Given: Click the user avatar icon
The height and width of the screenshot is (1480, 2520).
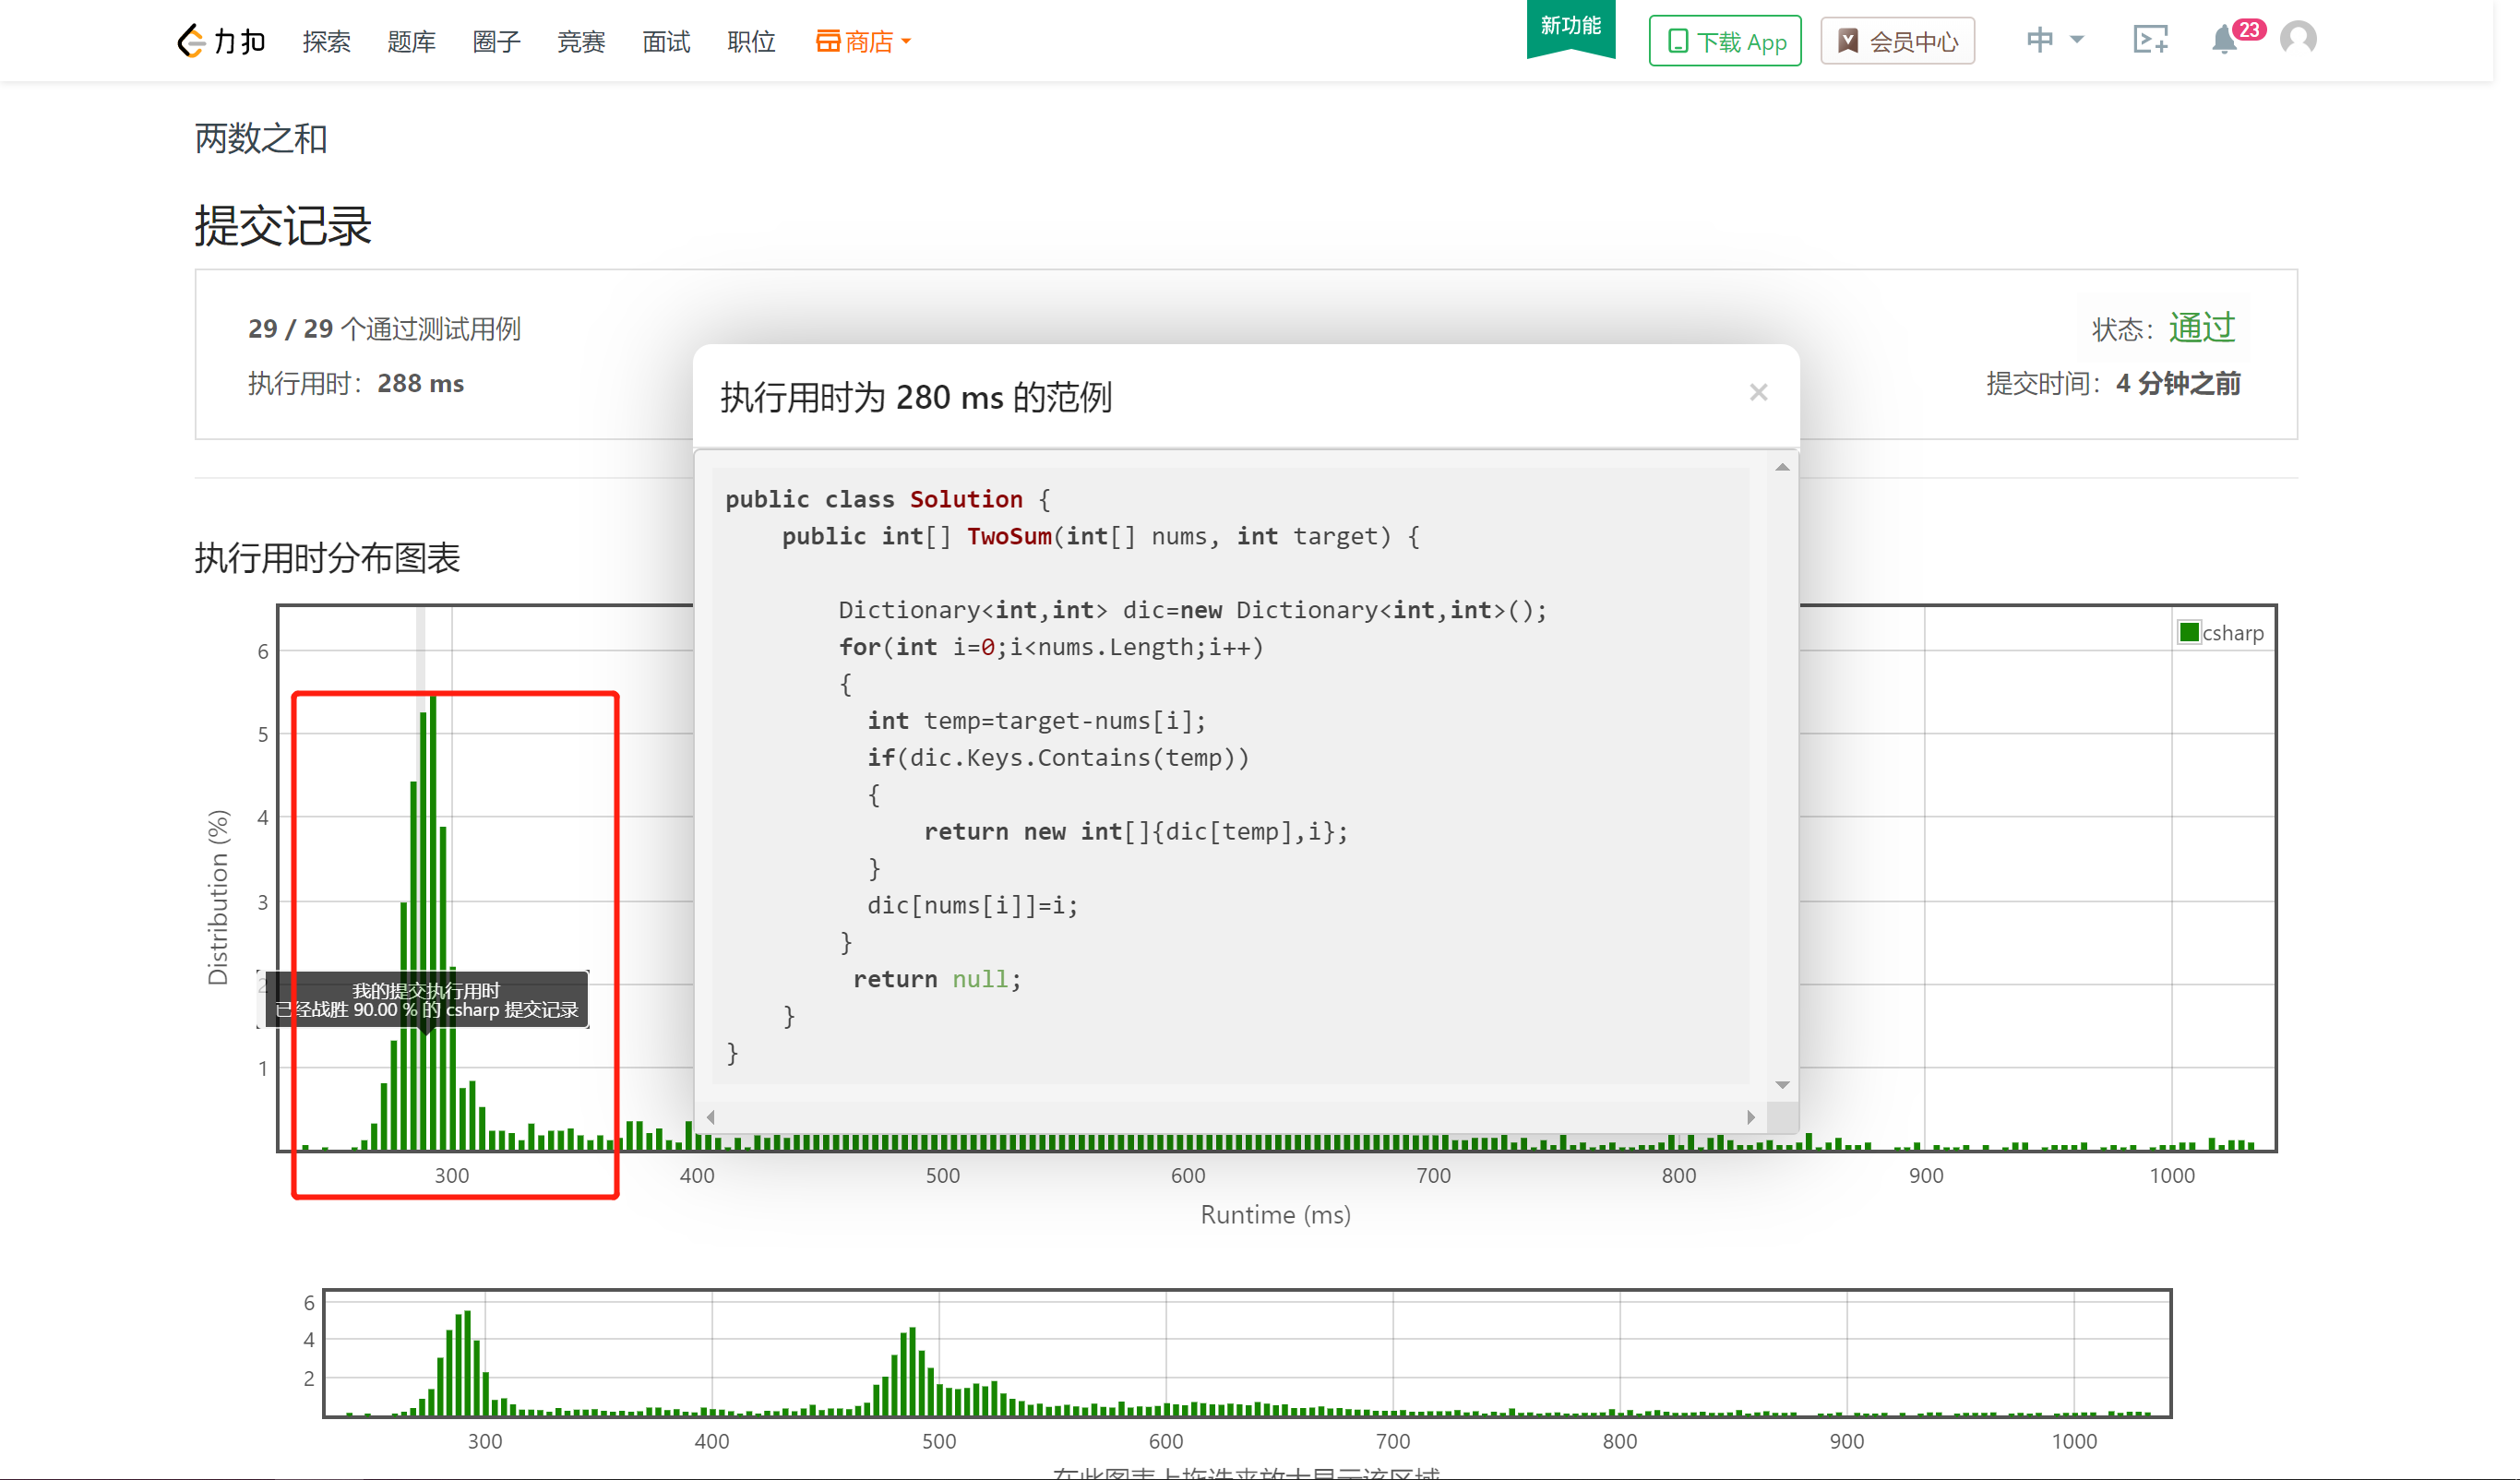Looking at the screenshot, I should click(2298, 39).
